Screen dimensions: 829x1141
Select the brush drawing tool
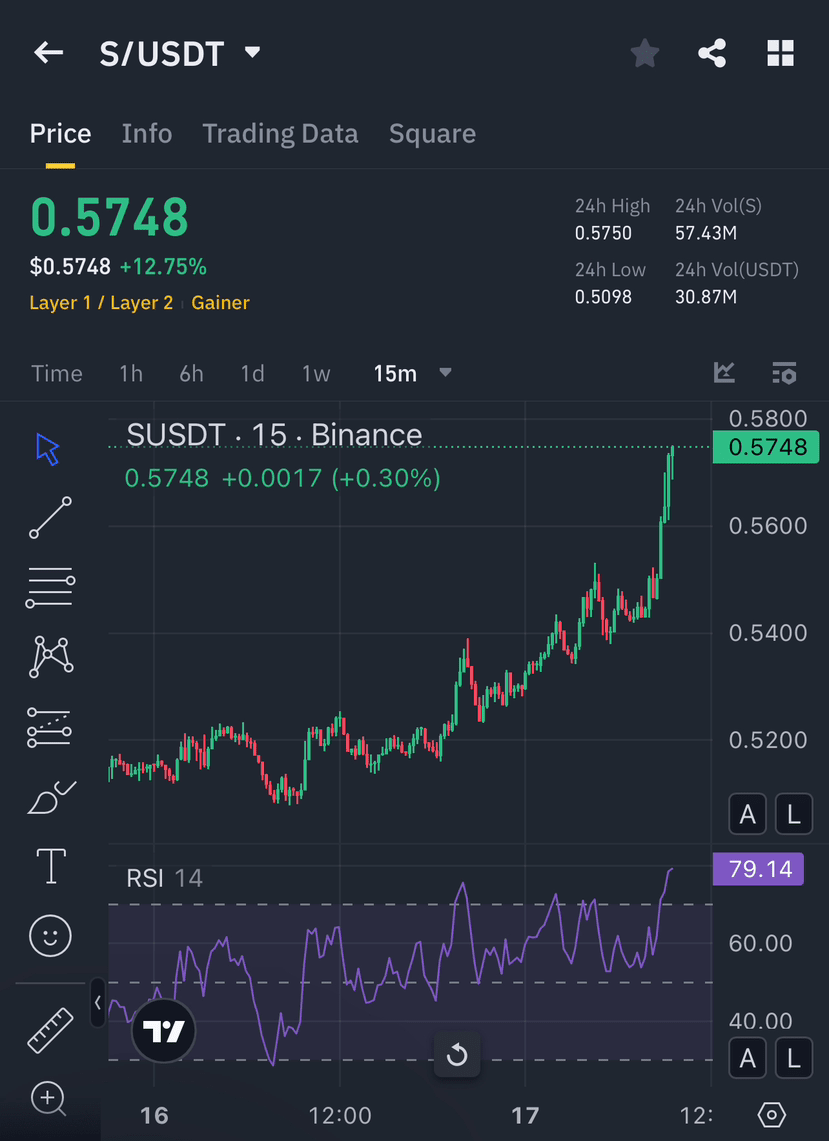52,797
